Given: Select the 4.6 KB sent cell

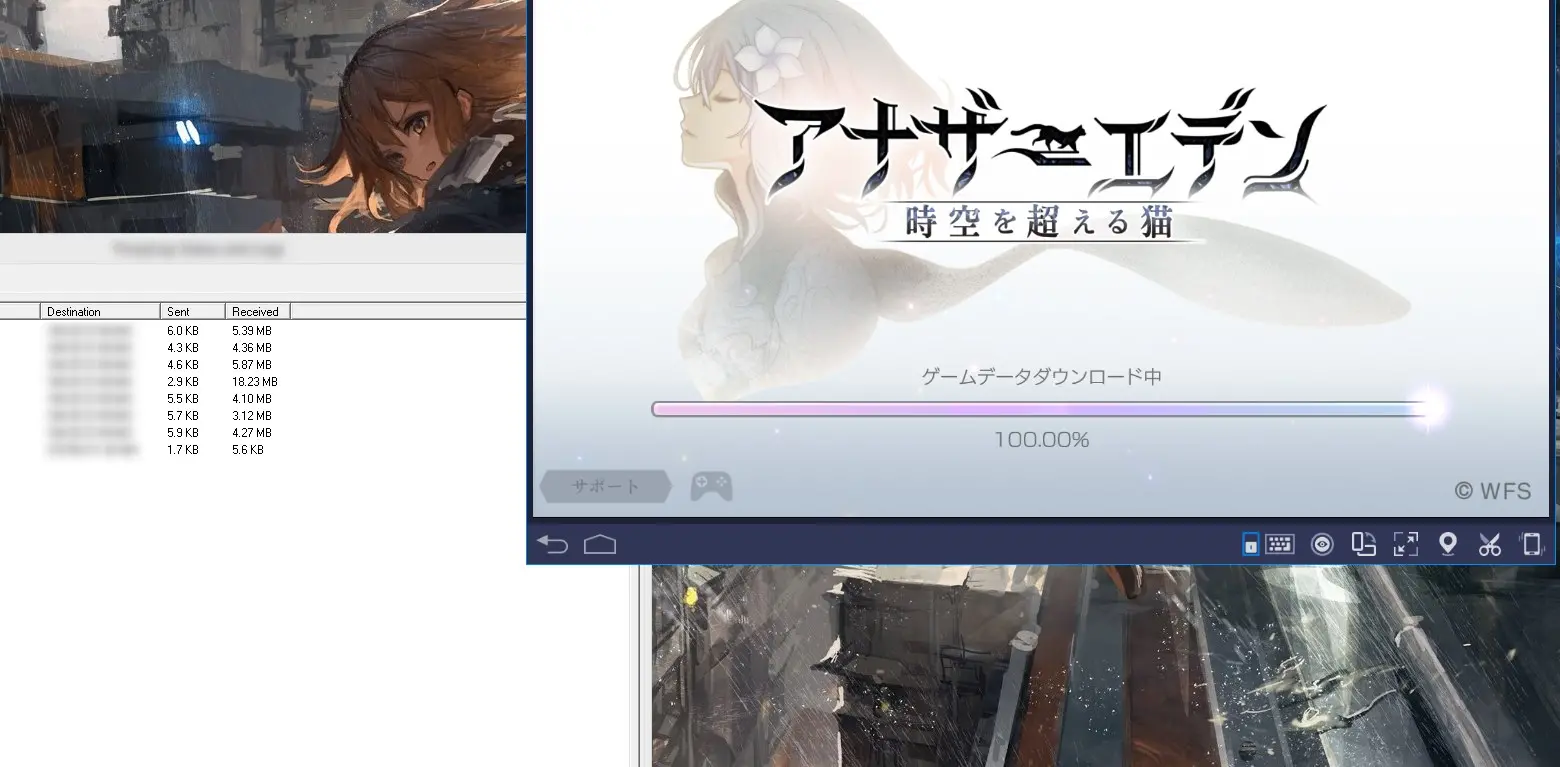Looking at the screenshot, I should [183, 365].
